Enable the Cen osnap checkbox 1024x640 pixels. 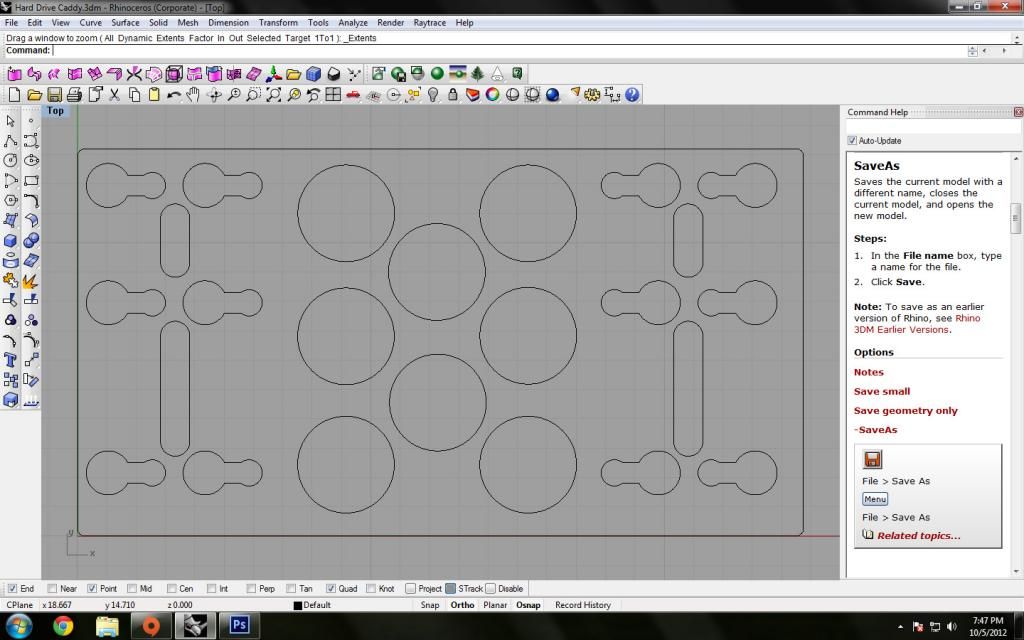click(x=172, y=588)
